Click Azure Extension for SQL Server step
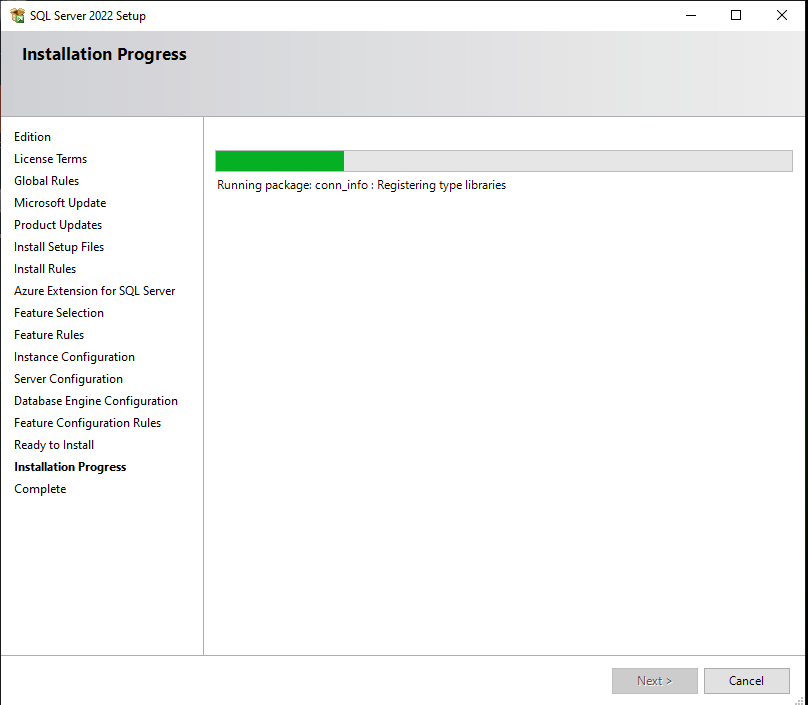 click(x=94, y=291)
